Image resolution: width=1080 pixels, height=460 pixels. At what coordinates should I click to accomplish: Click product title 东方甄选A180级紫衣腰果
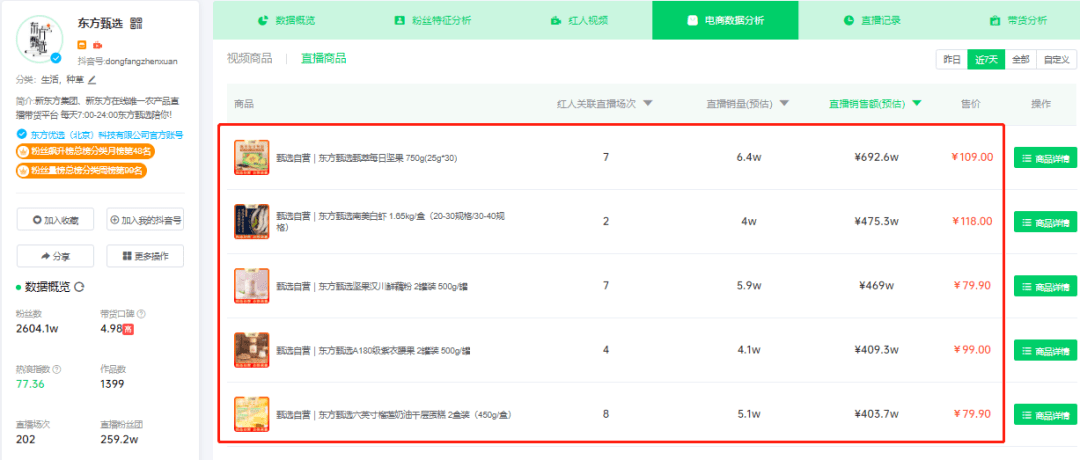(373, 351)
